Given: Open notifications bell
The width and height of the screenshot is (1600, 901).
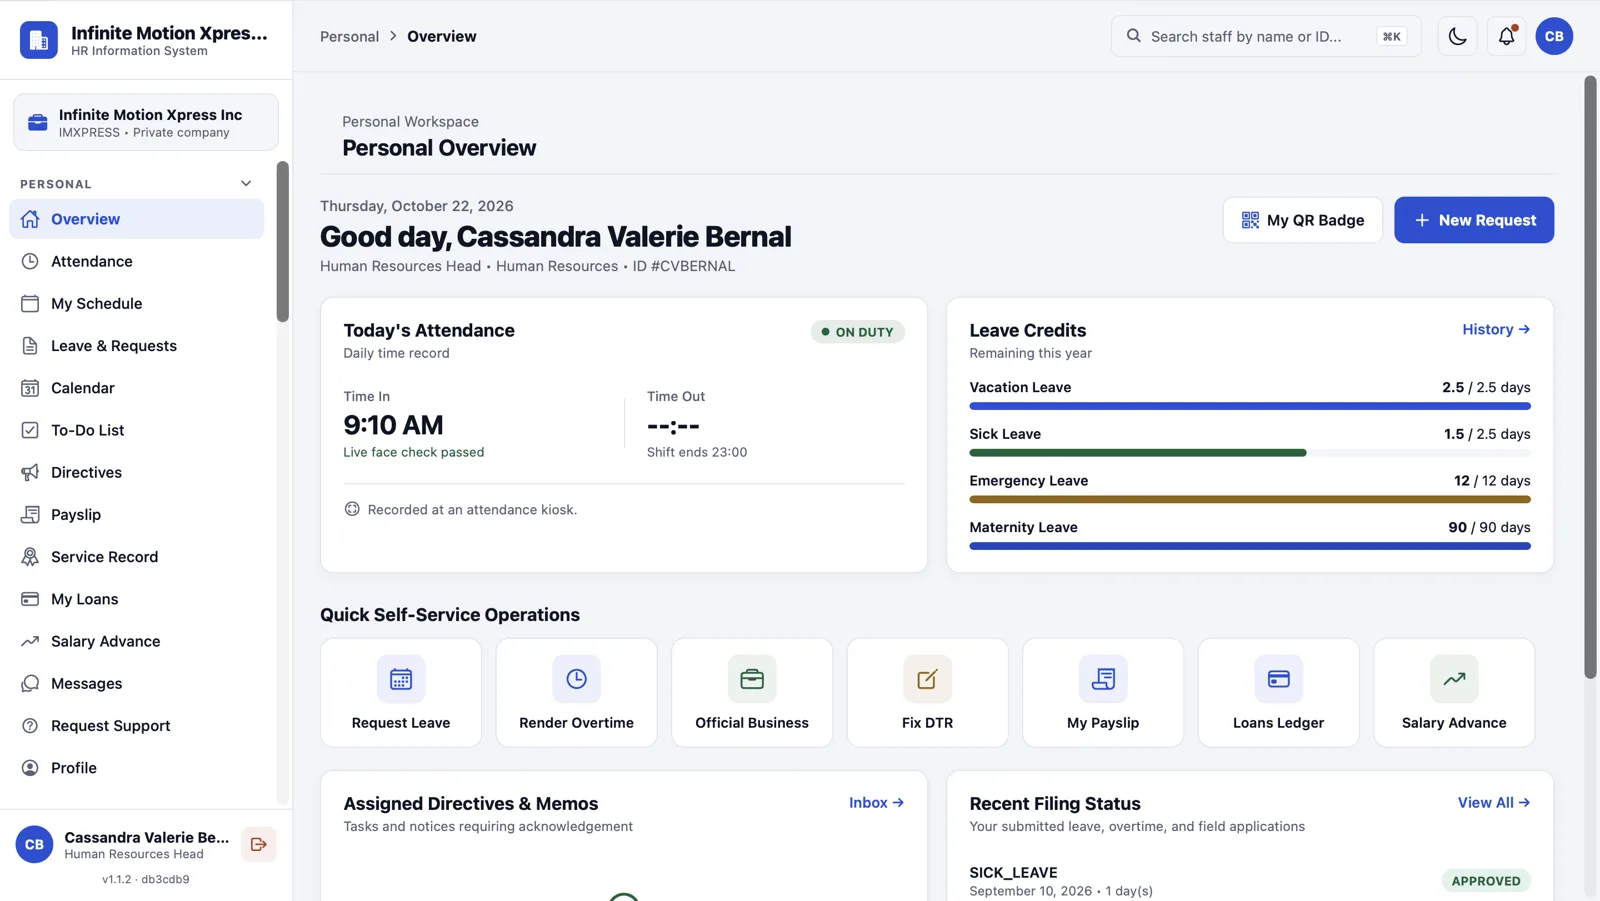Looking at the screenshot, I should (1506, 36).
